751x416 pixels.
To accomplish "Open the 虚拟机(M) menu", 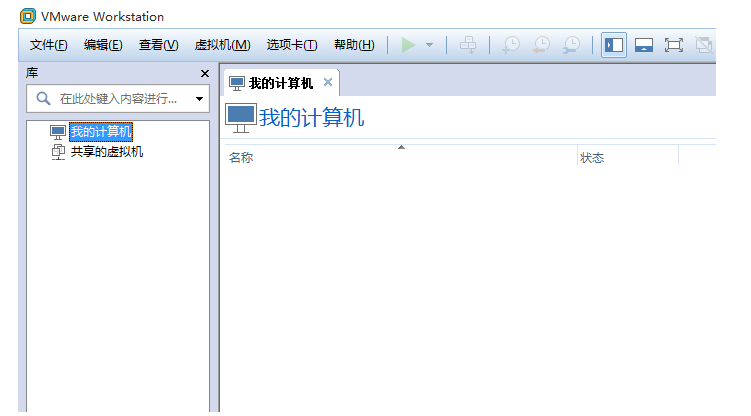I will pos(222,45).
